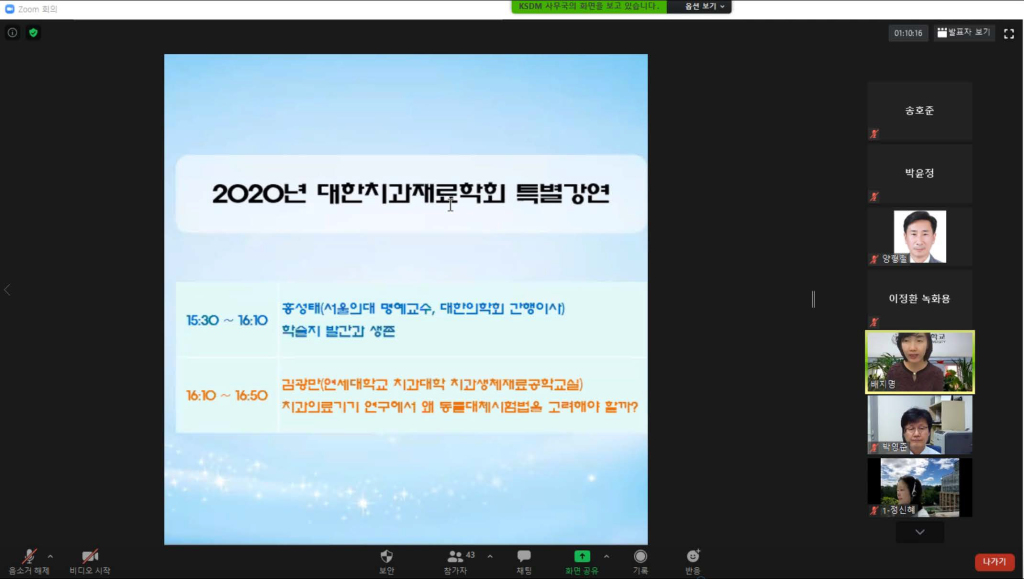Unmute the microphone in Zoom toolbar
The height and width of the screenshot is (579, 1024).
coord(29,557)
